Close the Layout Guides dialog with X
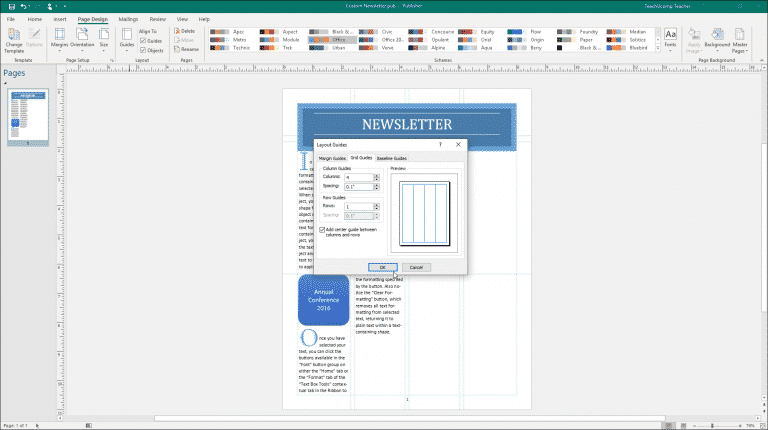Image resolution: width=768 pixels, height=430 pixels. (x=458, y=144)
